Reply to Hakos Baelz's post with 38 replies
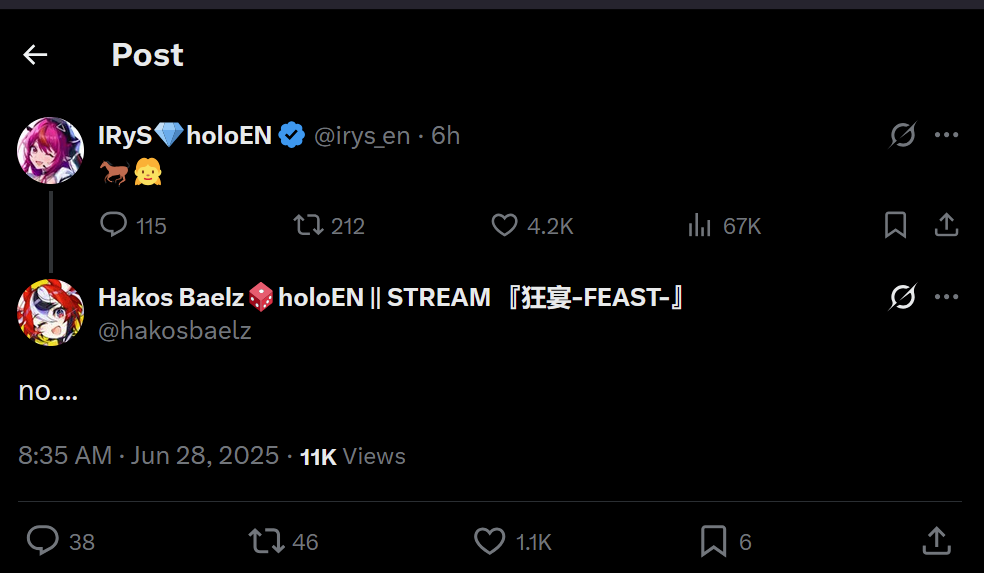This screenshot has width=984, height=573. [42, 541]
